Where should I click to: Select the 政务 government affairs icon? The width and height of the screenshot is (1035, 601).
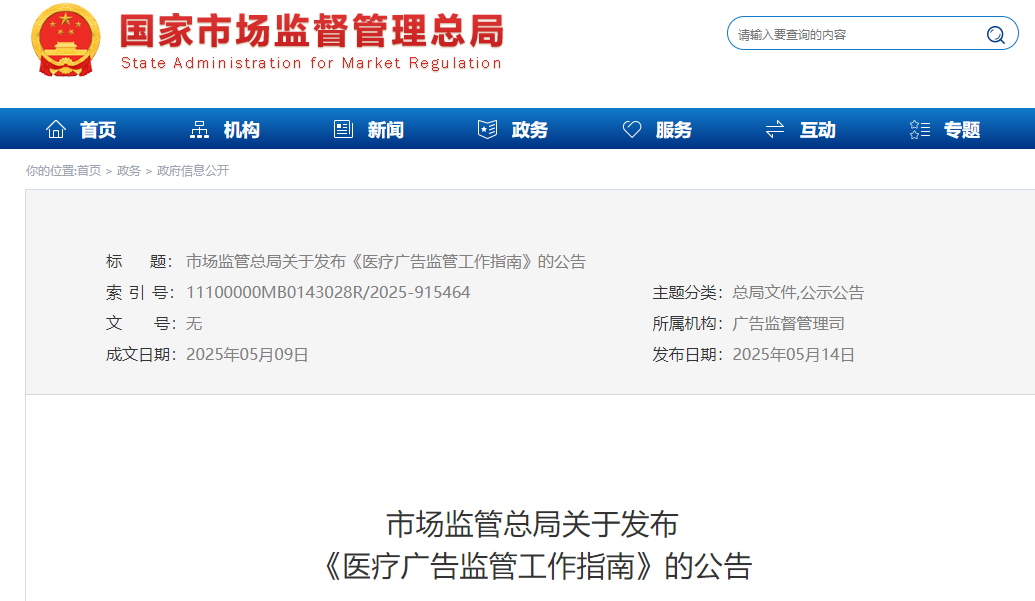487,128
